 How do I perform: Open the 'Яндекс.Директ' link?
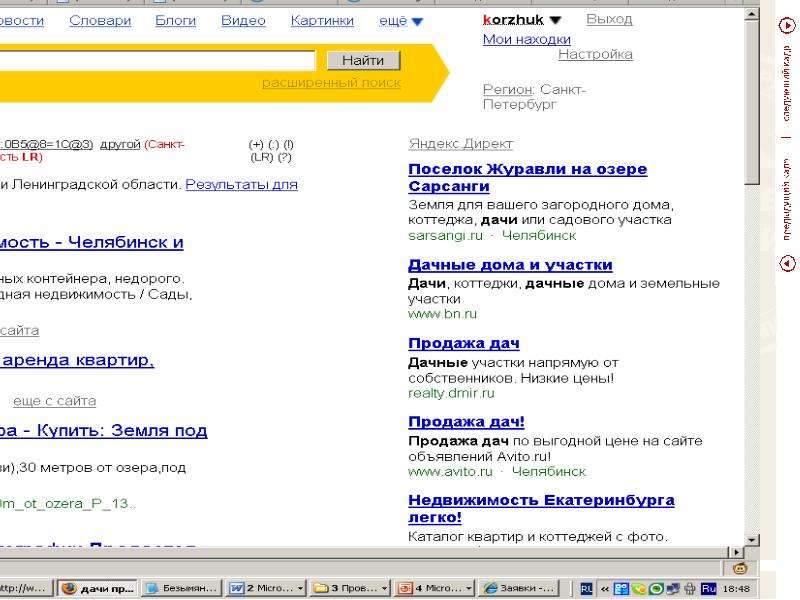[x=461, y=144]
